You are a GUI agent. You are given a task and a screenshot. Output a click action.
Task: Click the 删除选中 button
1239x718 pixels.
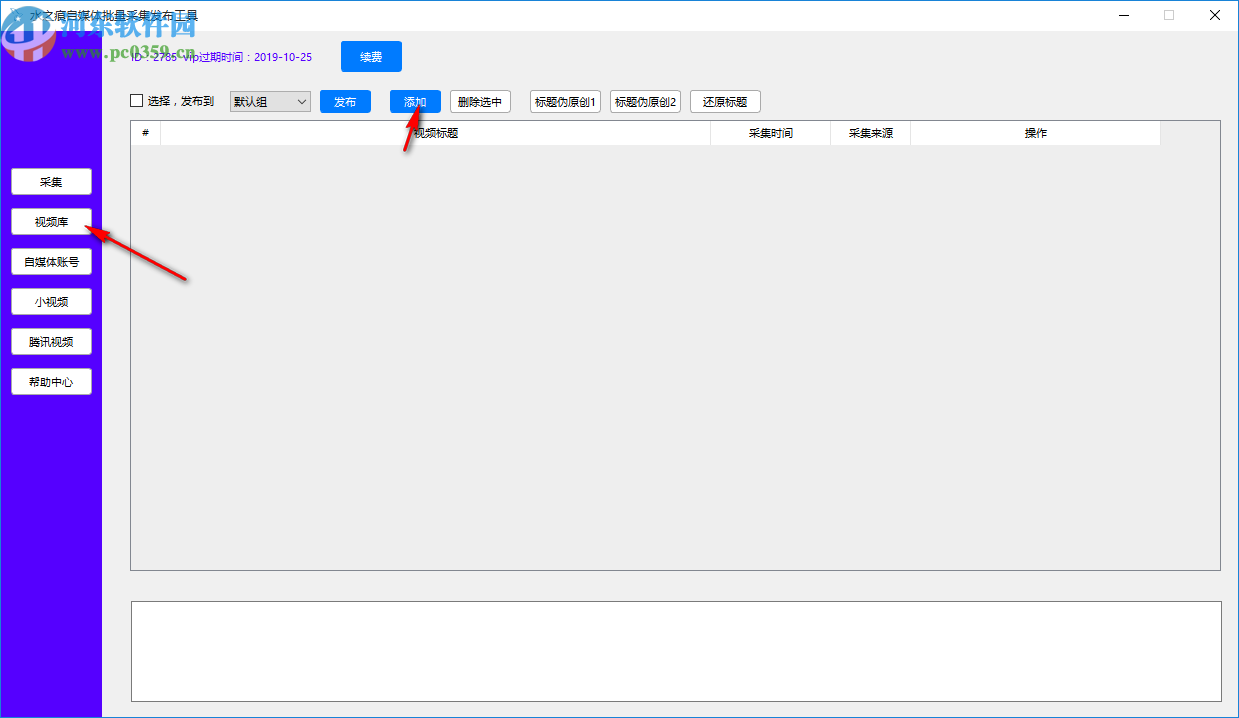480,102
